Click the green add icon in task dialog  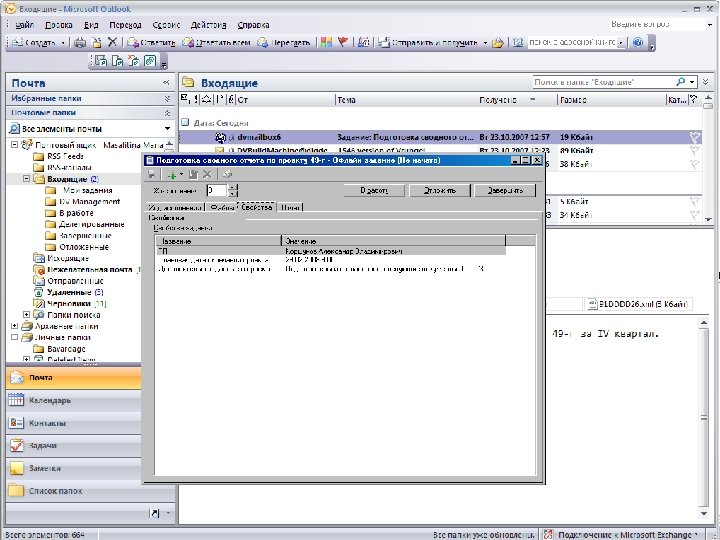[172, 174]
